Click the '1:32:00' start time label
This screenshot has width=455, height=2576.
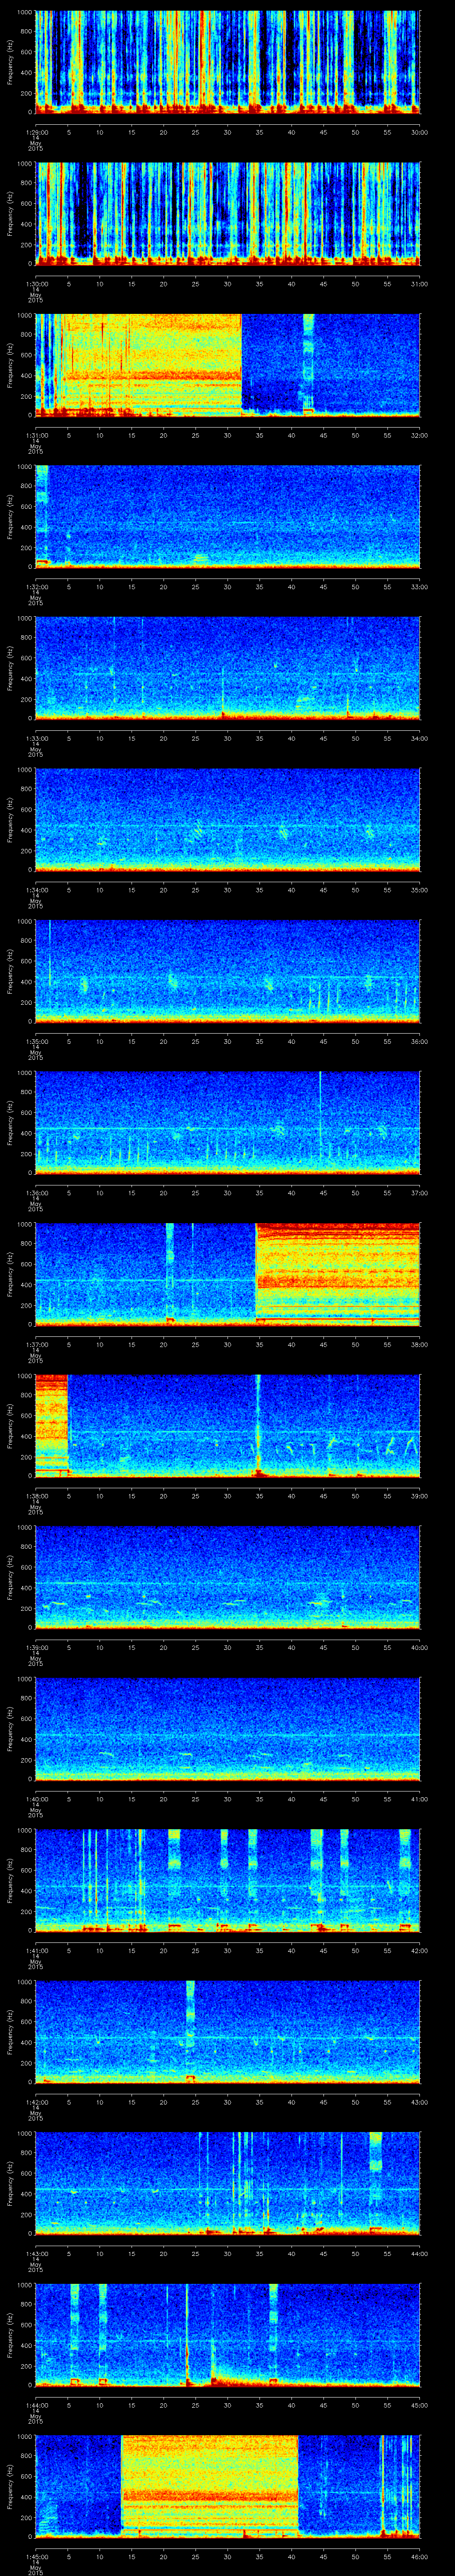[x=36, y=586]
